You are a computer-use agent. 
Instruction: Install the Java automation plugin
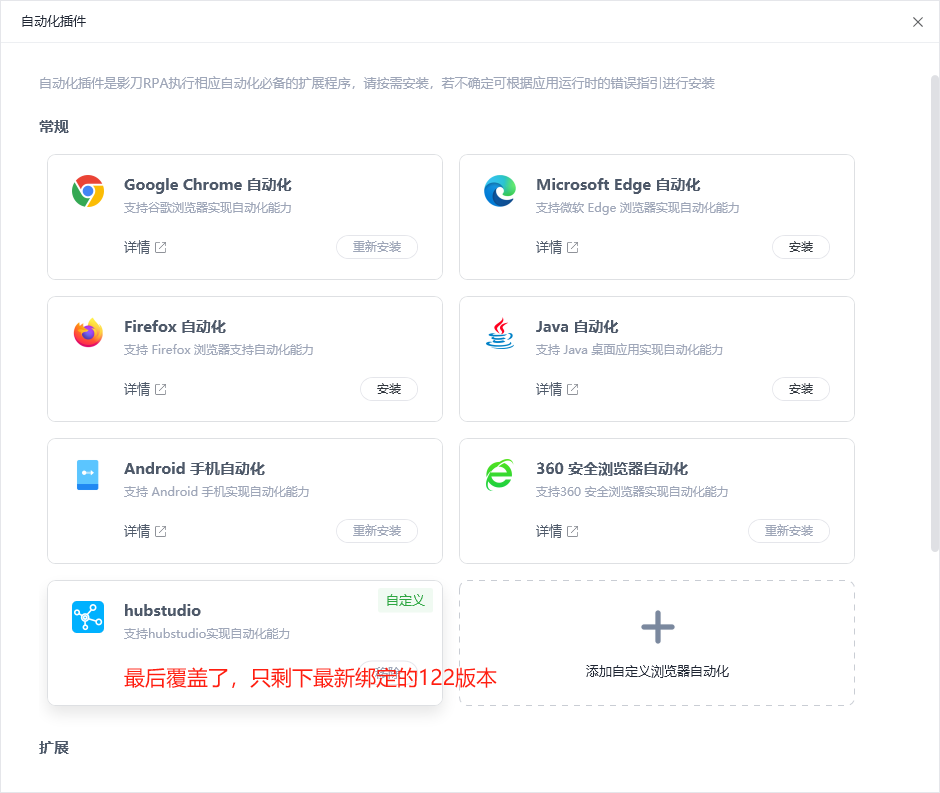tap(801, 389)
